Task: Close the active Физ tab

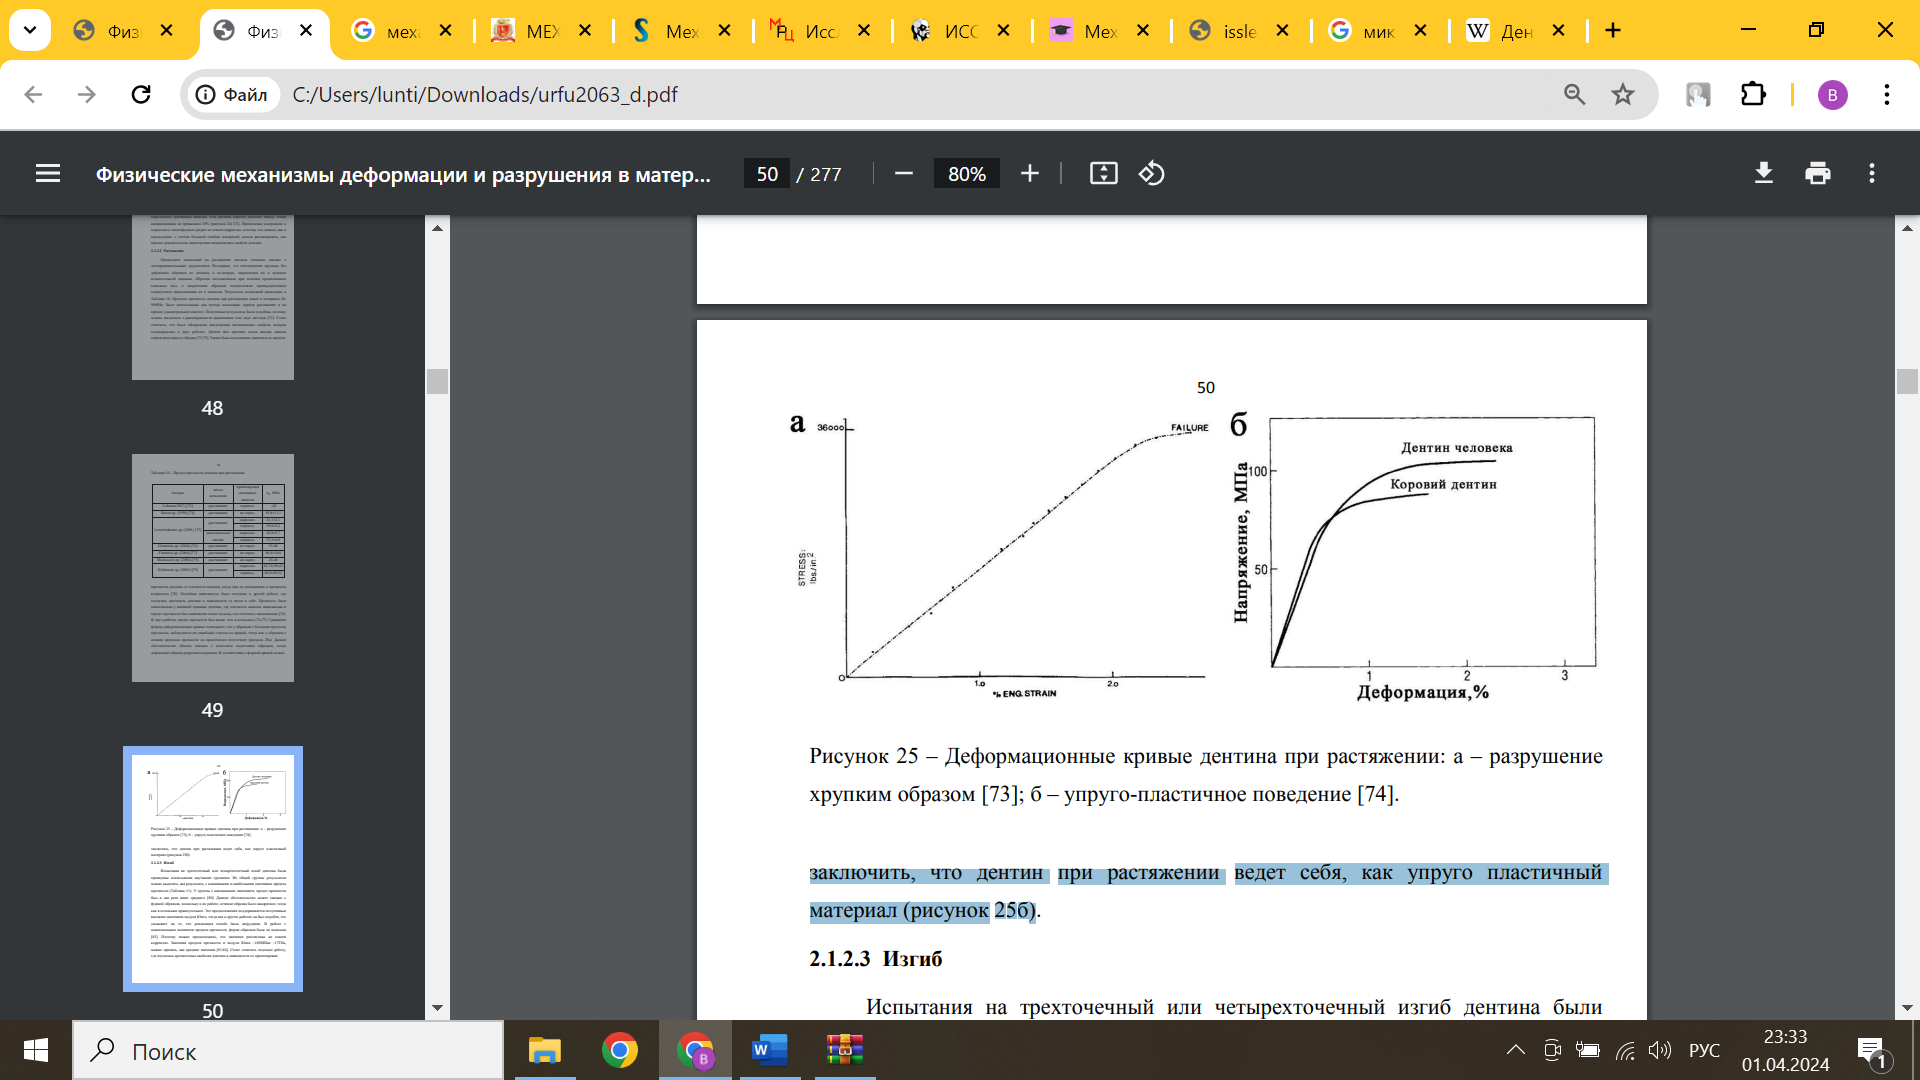Action: pos(307,31)
